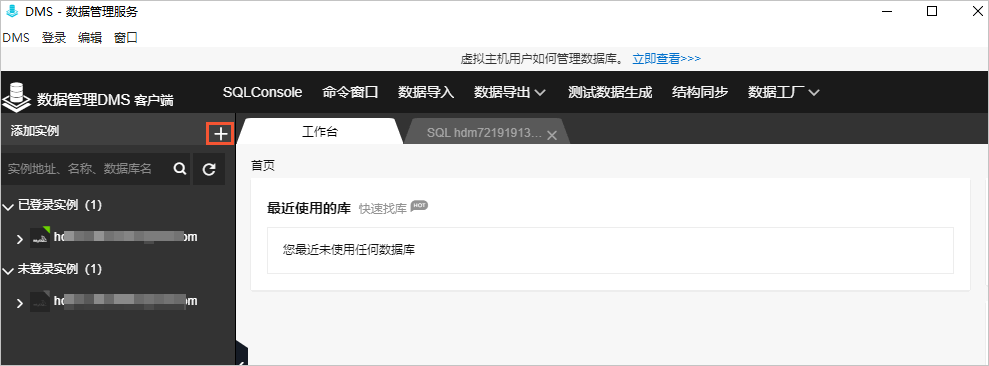Click the 首页 breadcrumb text
This screenshot has width=989, height=366.
click(x=263, y=165)
